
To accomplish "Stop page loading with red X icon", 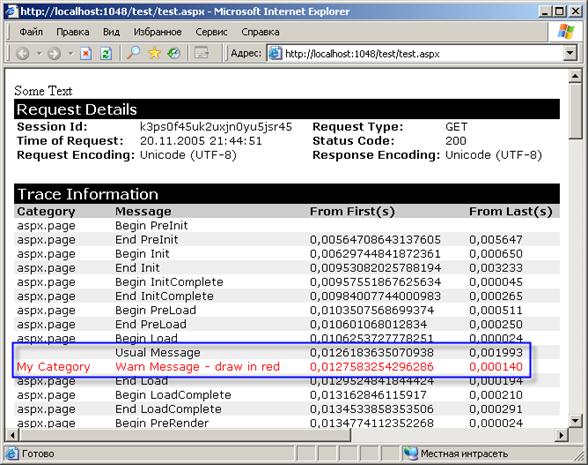I will click(86, 54).
